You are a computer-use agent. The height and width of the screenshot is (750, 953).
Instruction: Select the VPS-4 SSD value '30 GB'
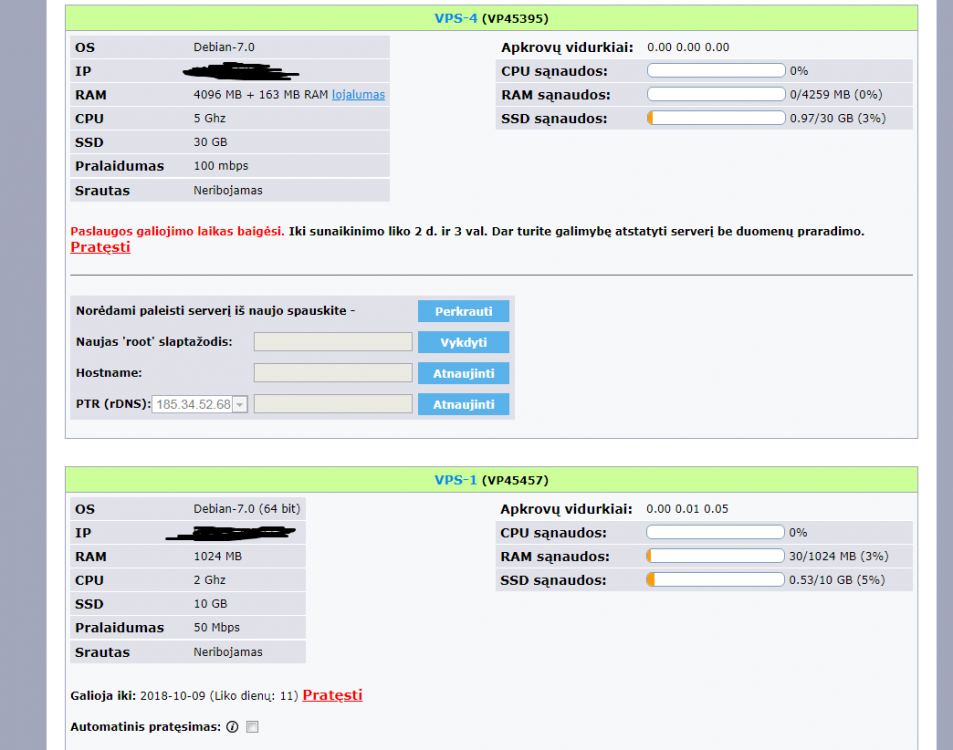tap(210, 142)
